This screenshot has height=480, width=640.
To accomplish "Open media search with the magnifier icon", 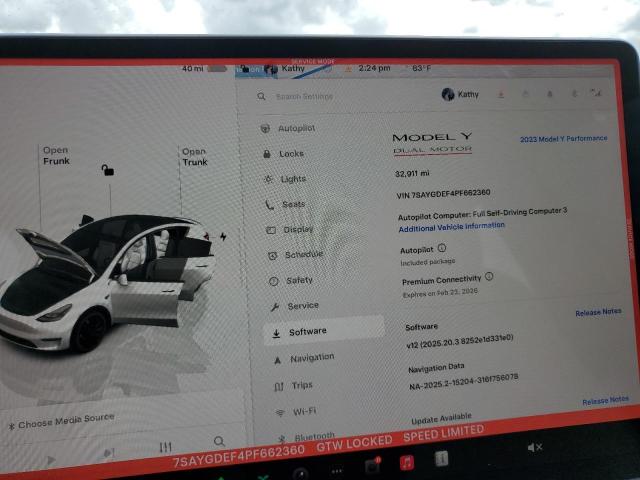I will tap(219, 441).
